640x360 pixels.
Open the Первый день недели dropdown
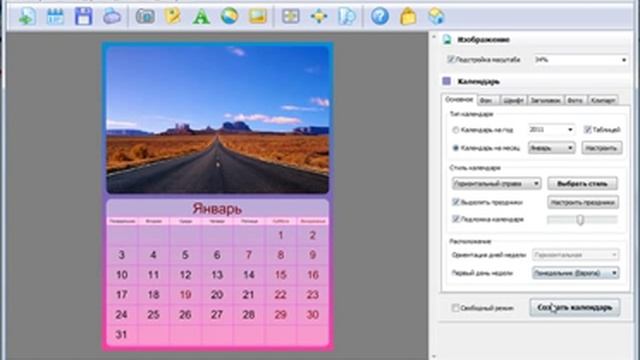click(576, 273)
